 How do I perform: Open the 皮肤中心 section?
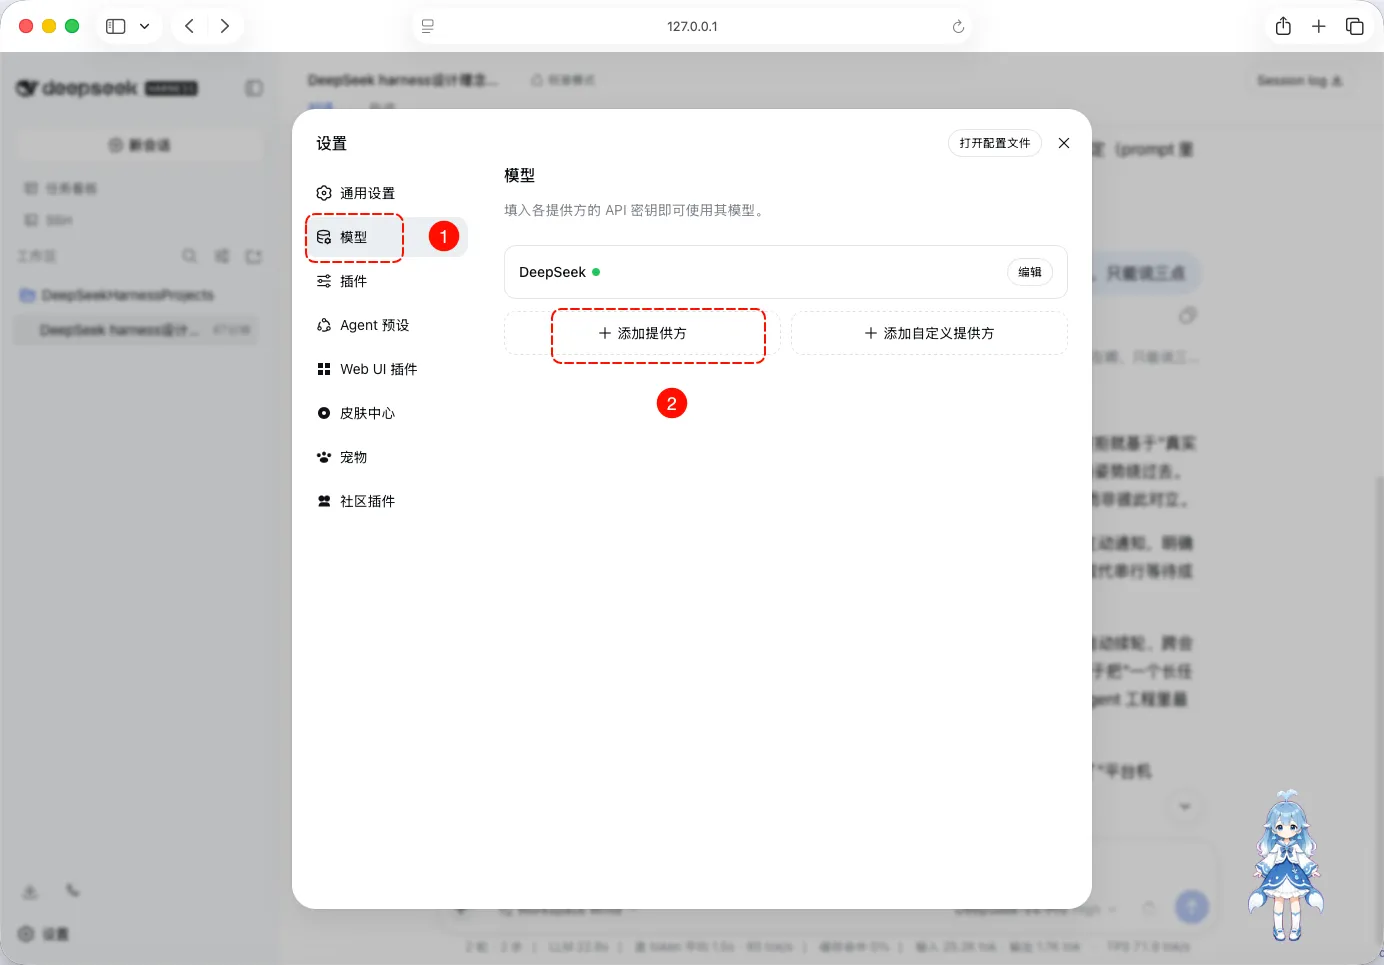[x=386, y=413]
